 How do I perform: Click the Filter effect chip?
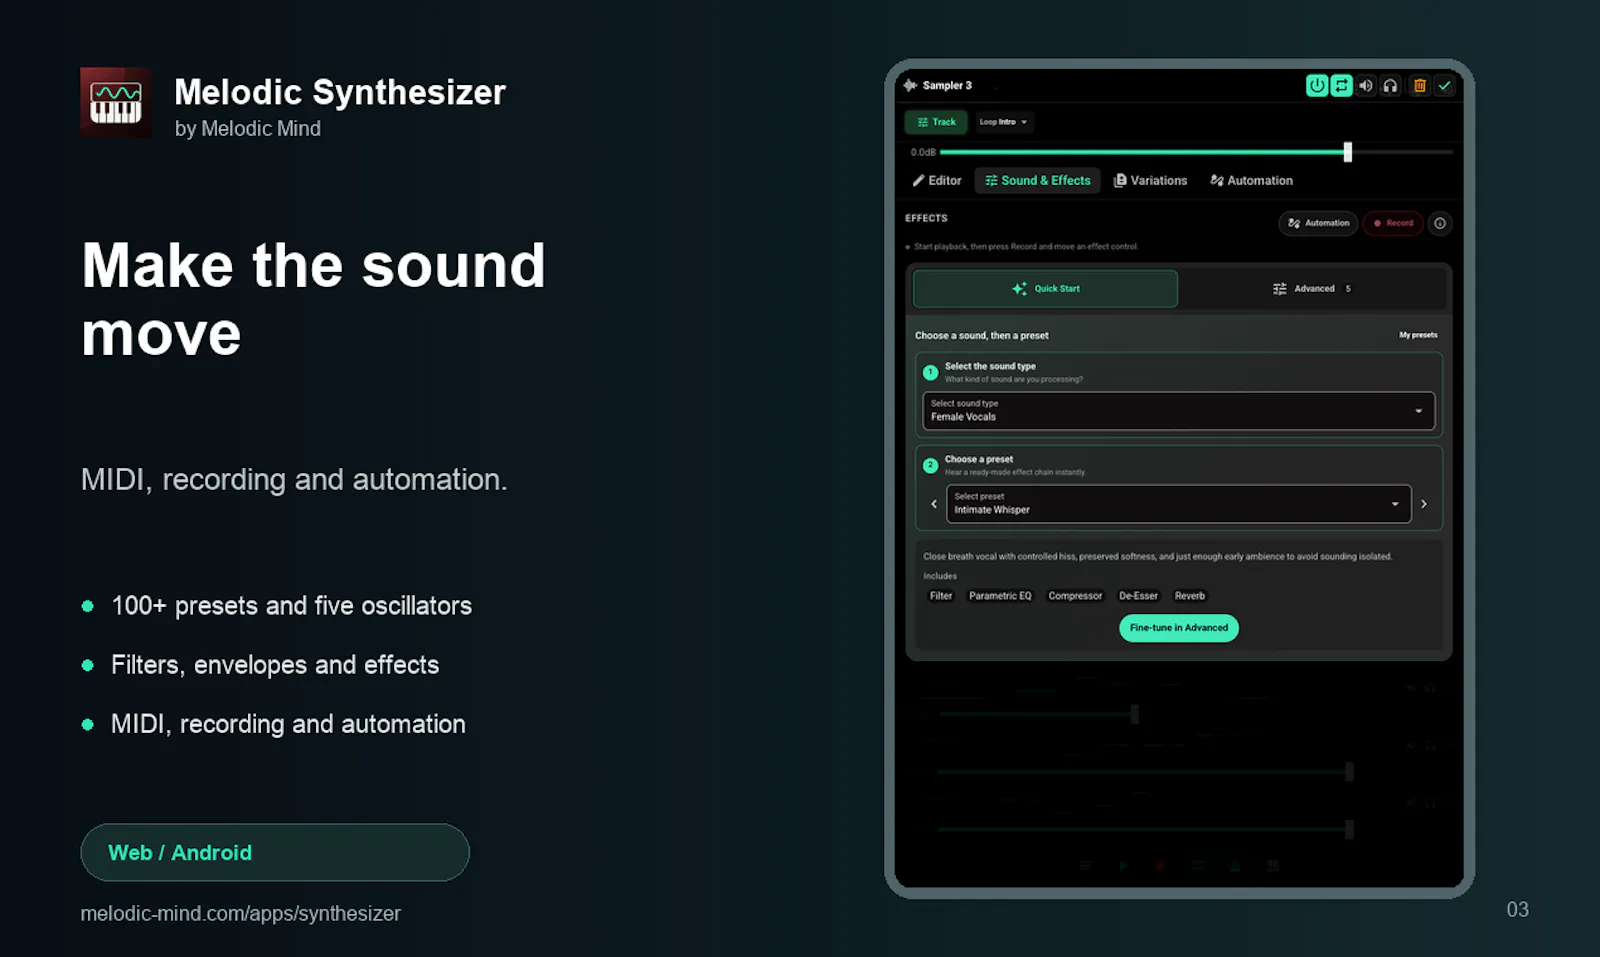coord(941,596)
